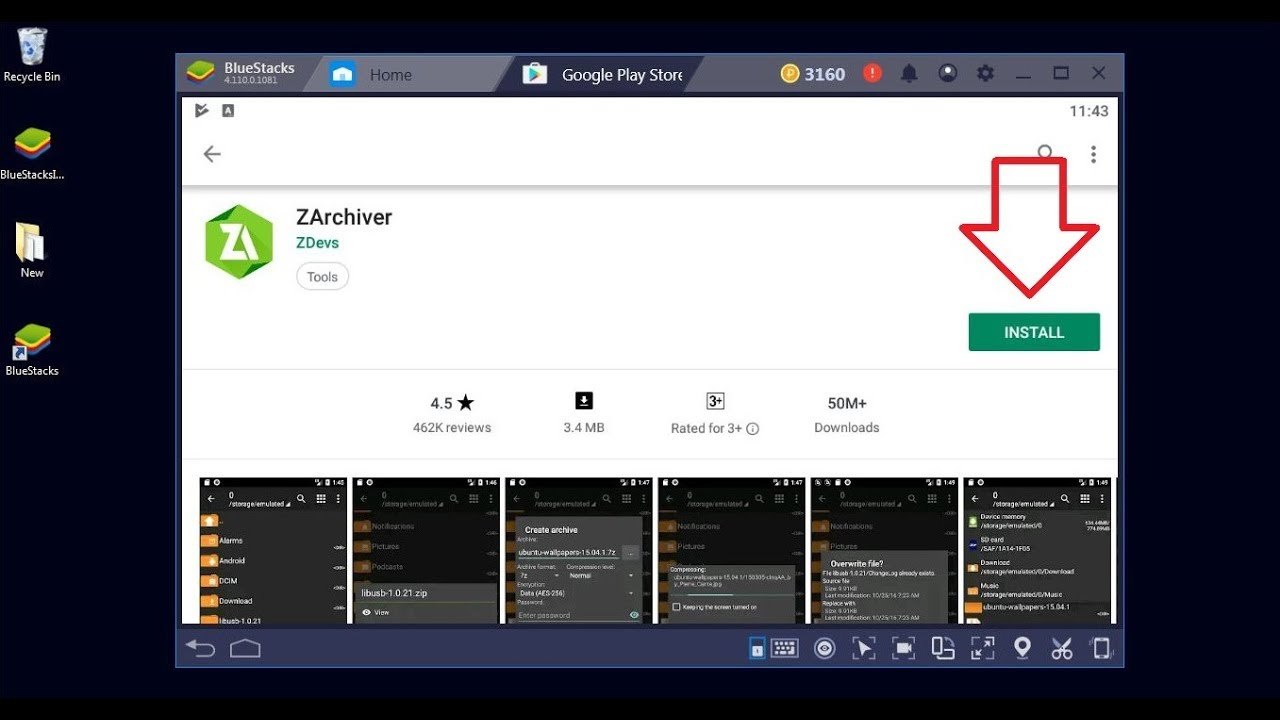Screen dimensions: 1280x720
Task: Click the mouse cursor lock icon
Action: click(x=863, y=648)
